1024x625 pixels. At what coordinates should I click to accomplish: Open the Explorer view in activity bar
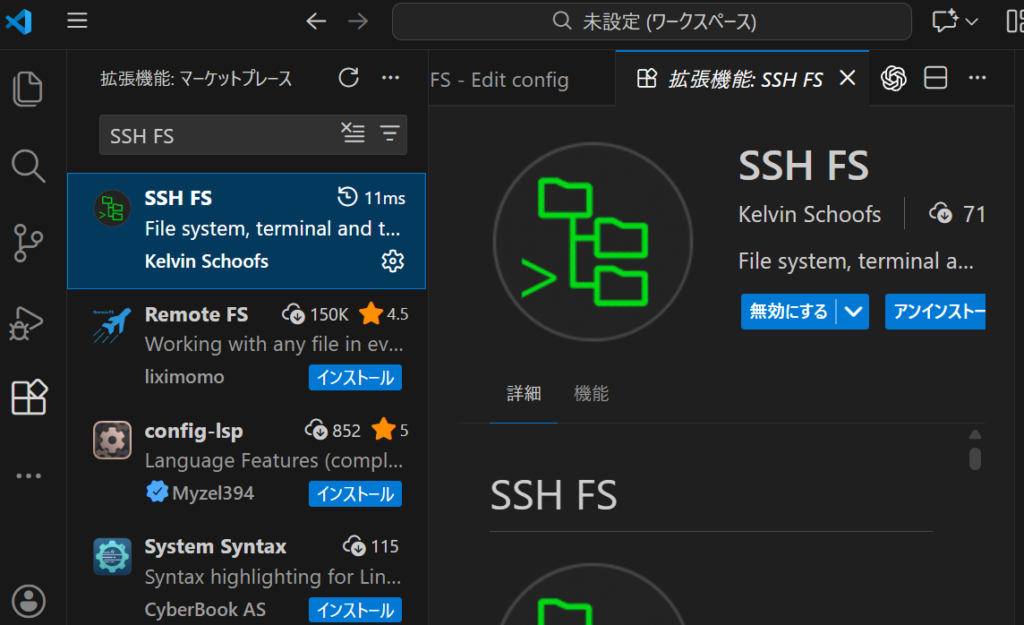28,89
